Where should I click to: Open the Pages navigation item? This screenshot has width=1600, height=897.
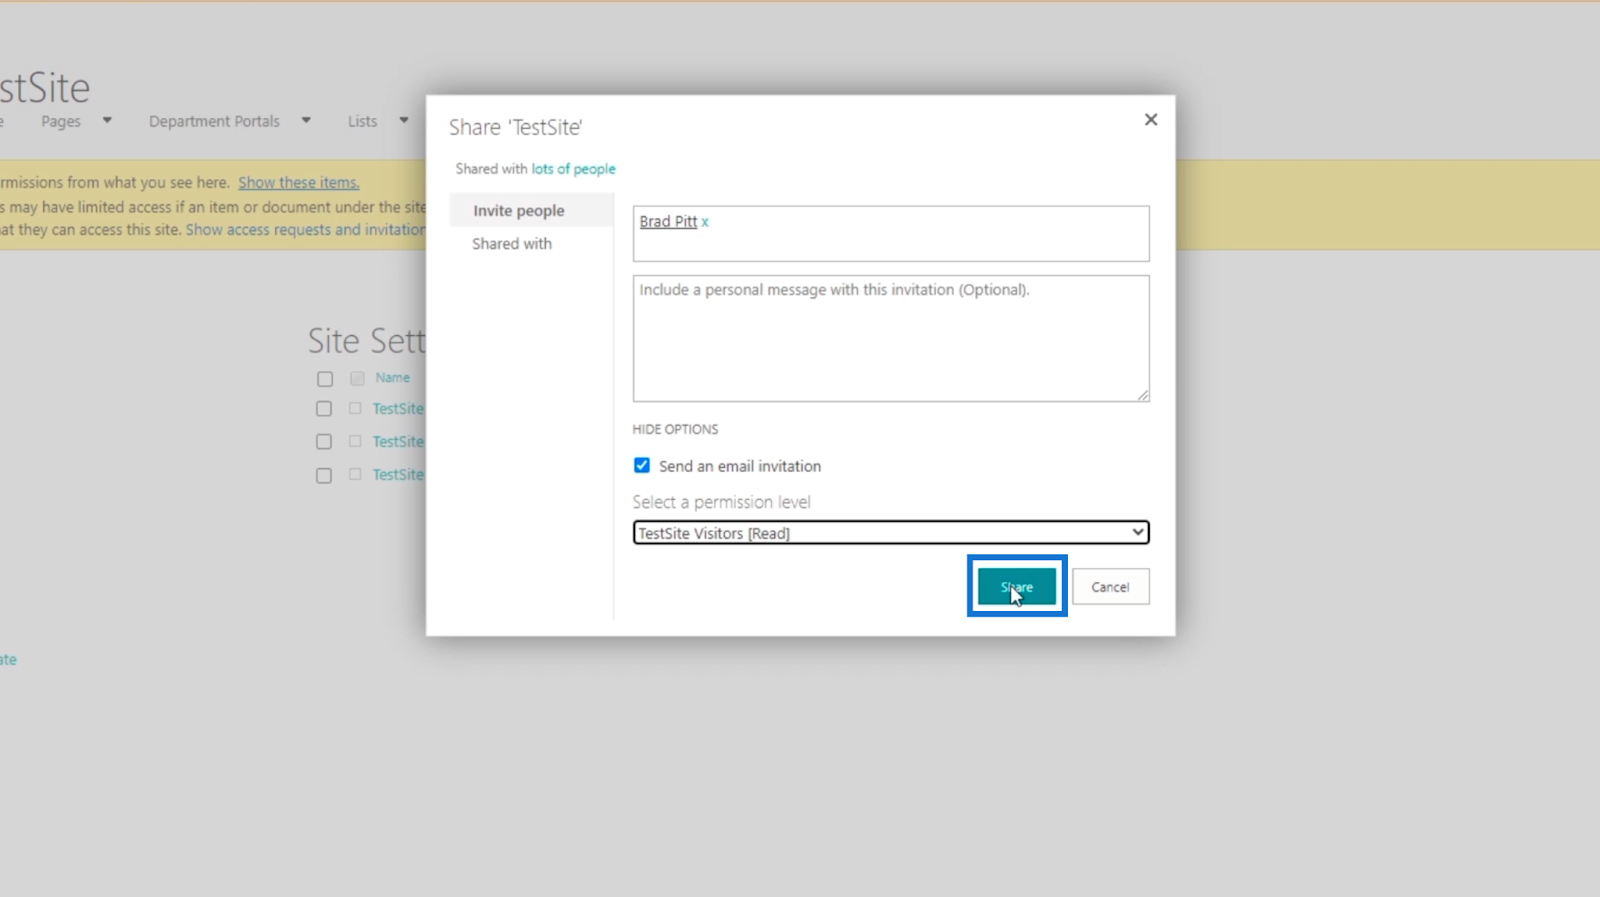pyautogui.click(x=61, y=121)
